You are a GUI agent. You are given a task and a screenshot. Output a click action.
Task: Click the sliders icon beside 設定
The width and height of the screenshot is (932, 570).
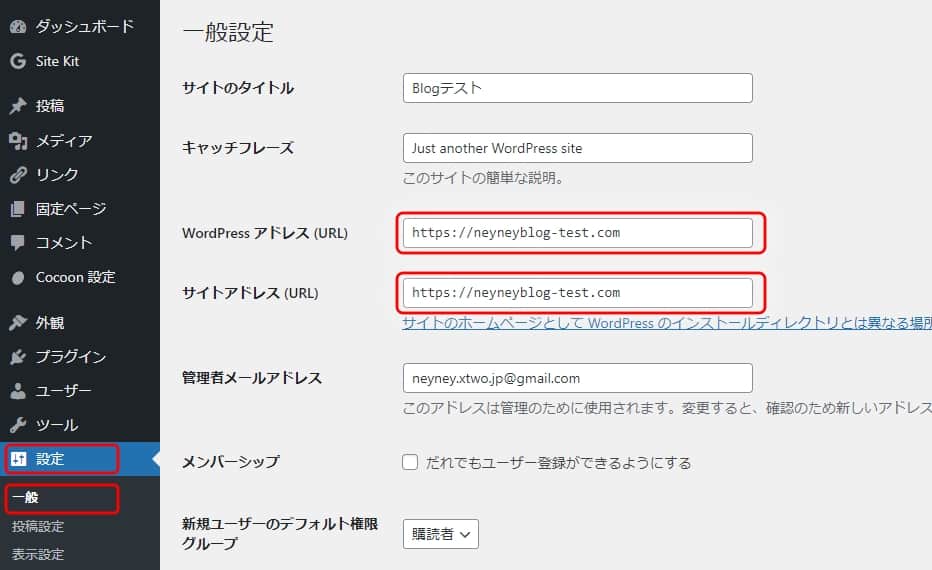(18, 459)
